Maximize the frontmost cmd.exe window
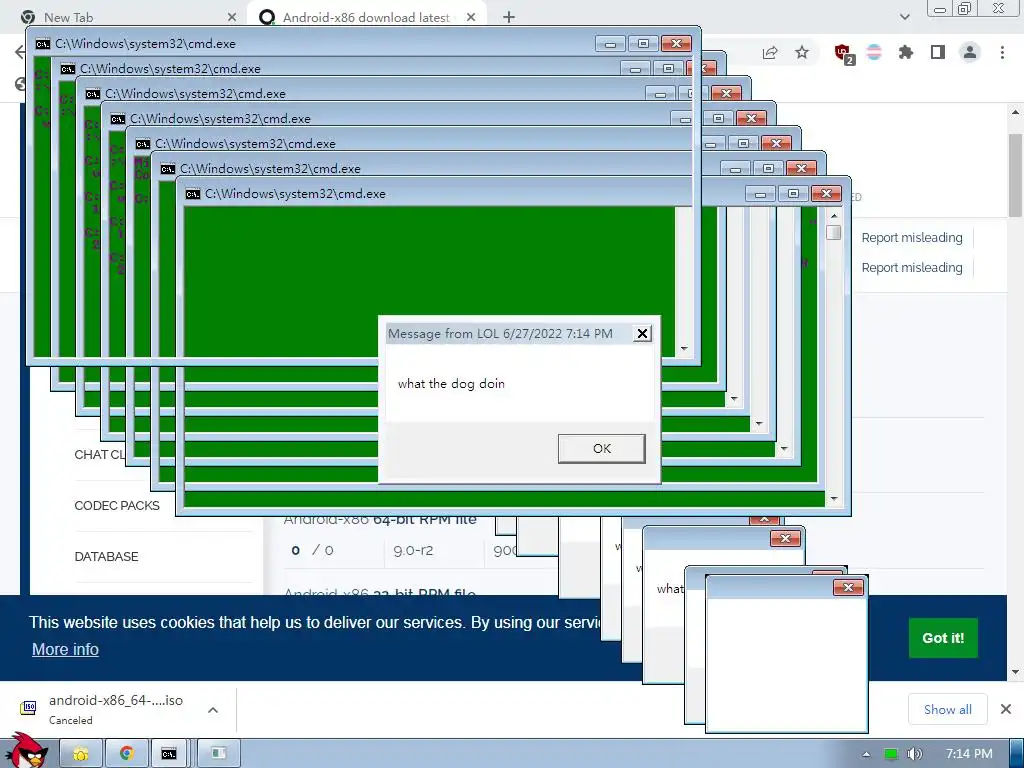Viewport: 1024px width, 768px height. click(x=793, y=194)
